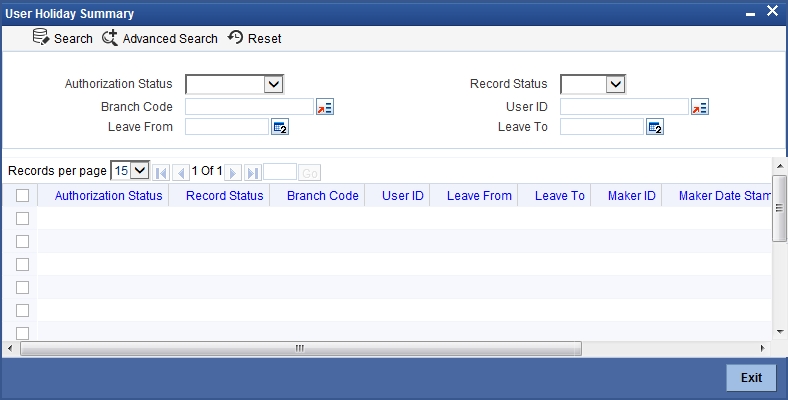
Task: Click the vertical scrollbar down arrow
Action: (779, 332)
